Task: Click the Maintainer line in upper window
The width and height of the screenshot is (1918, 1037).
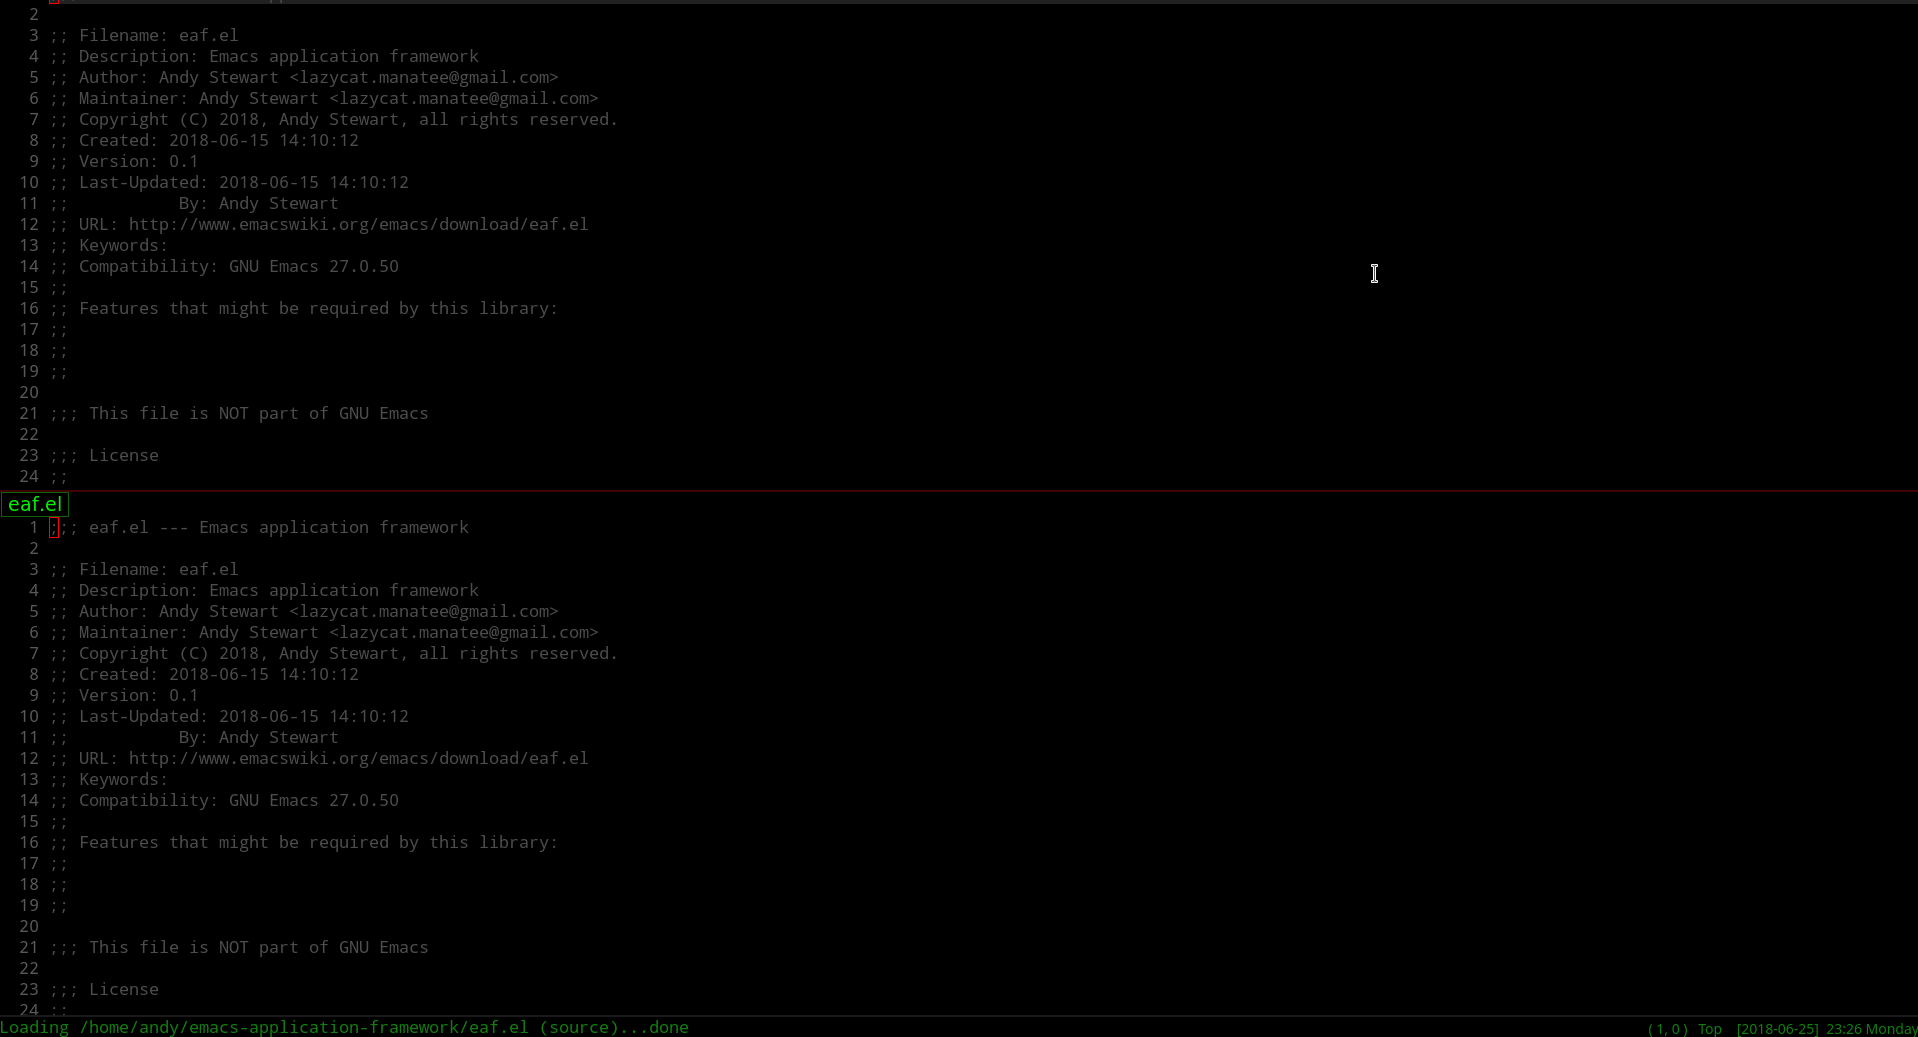Action: click(324, 98)
